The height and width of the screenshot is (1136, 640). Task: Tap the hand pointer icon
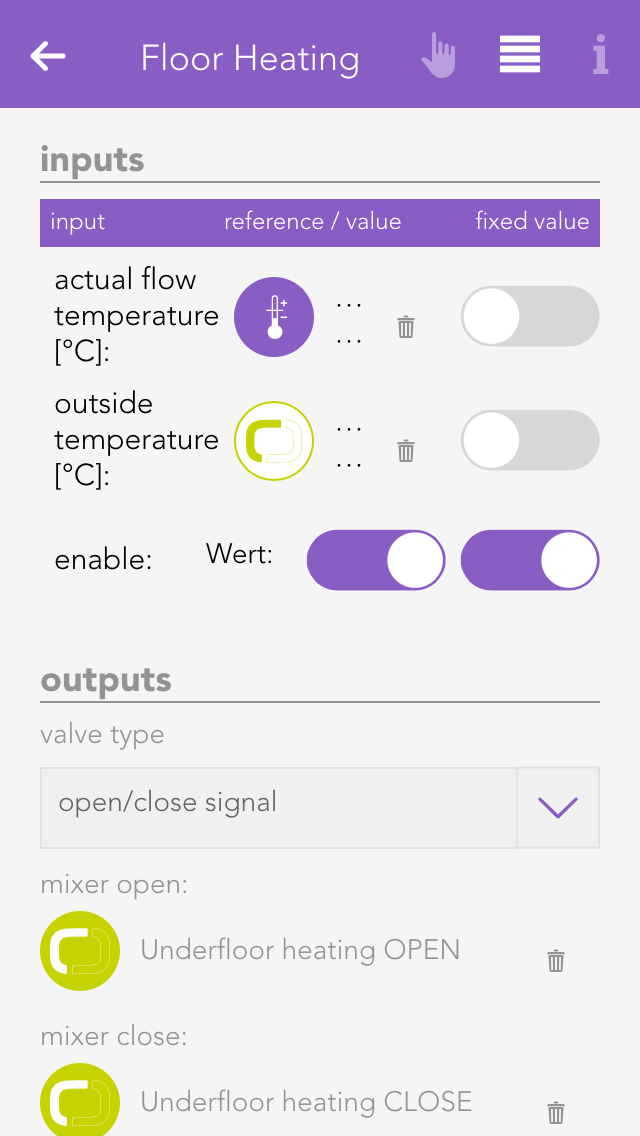coord(438,56)
